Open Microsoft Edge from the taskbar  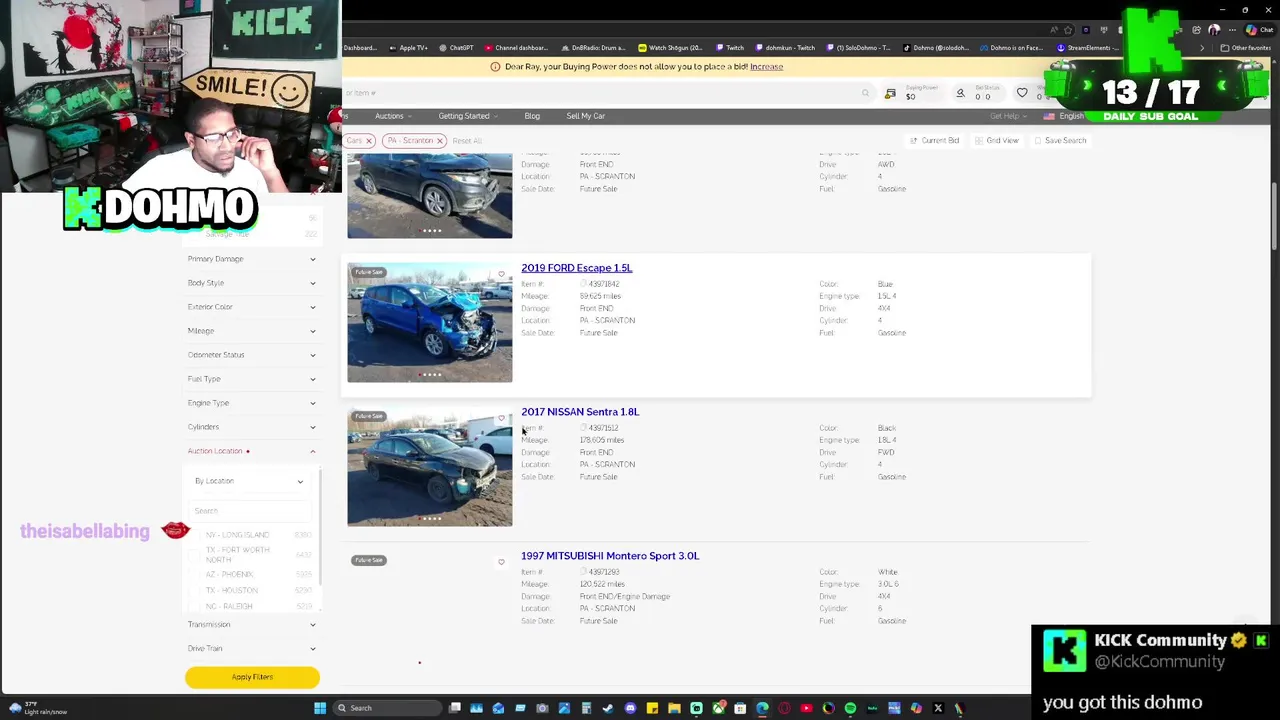pyautogui.click(x=762, y=708)
